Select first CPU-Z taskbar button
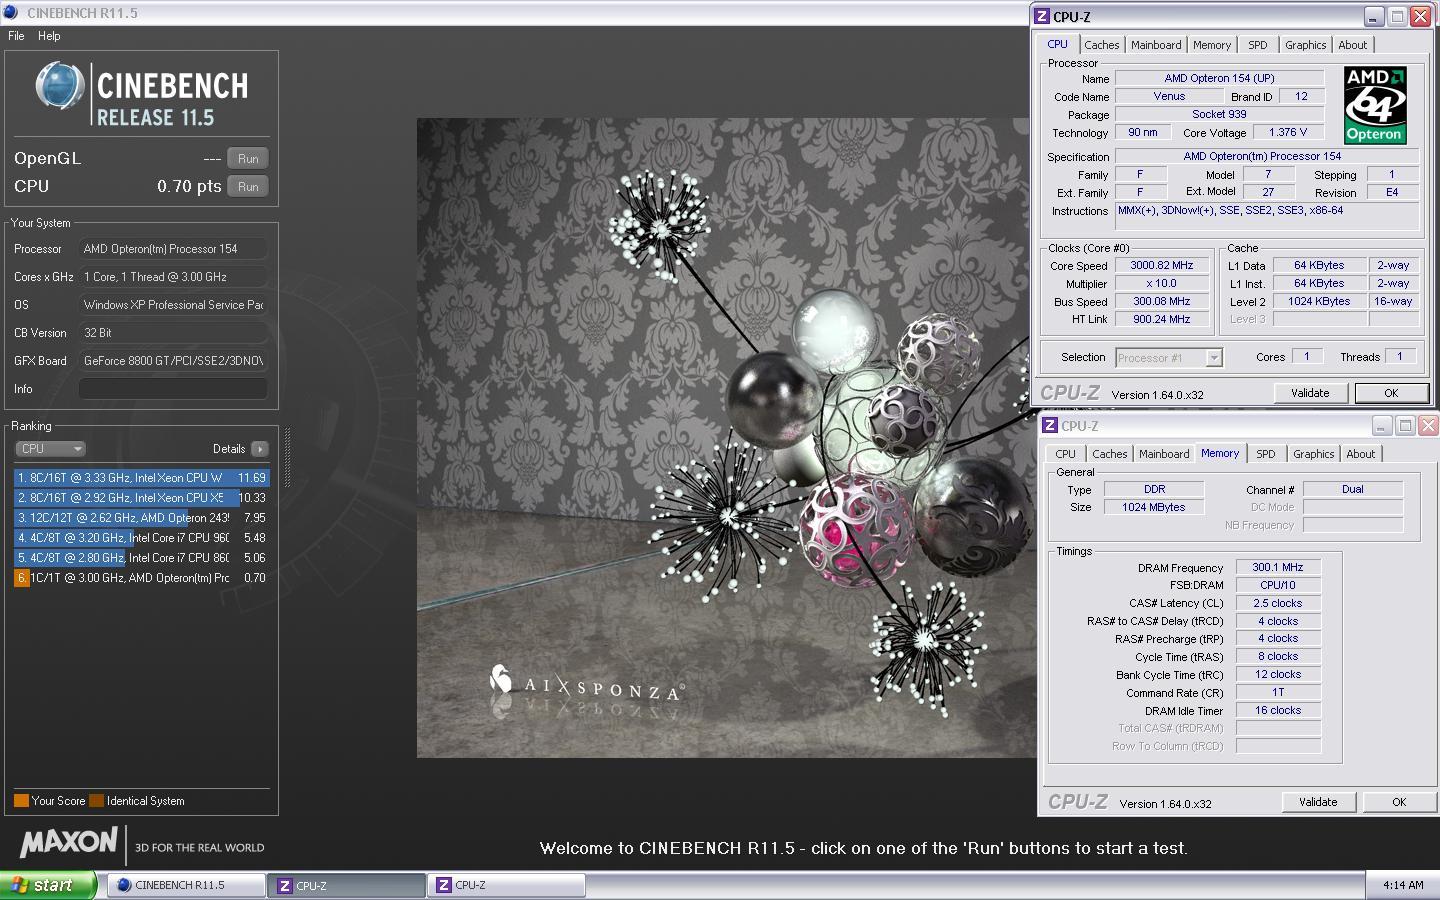 tap(347, 885)
